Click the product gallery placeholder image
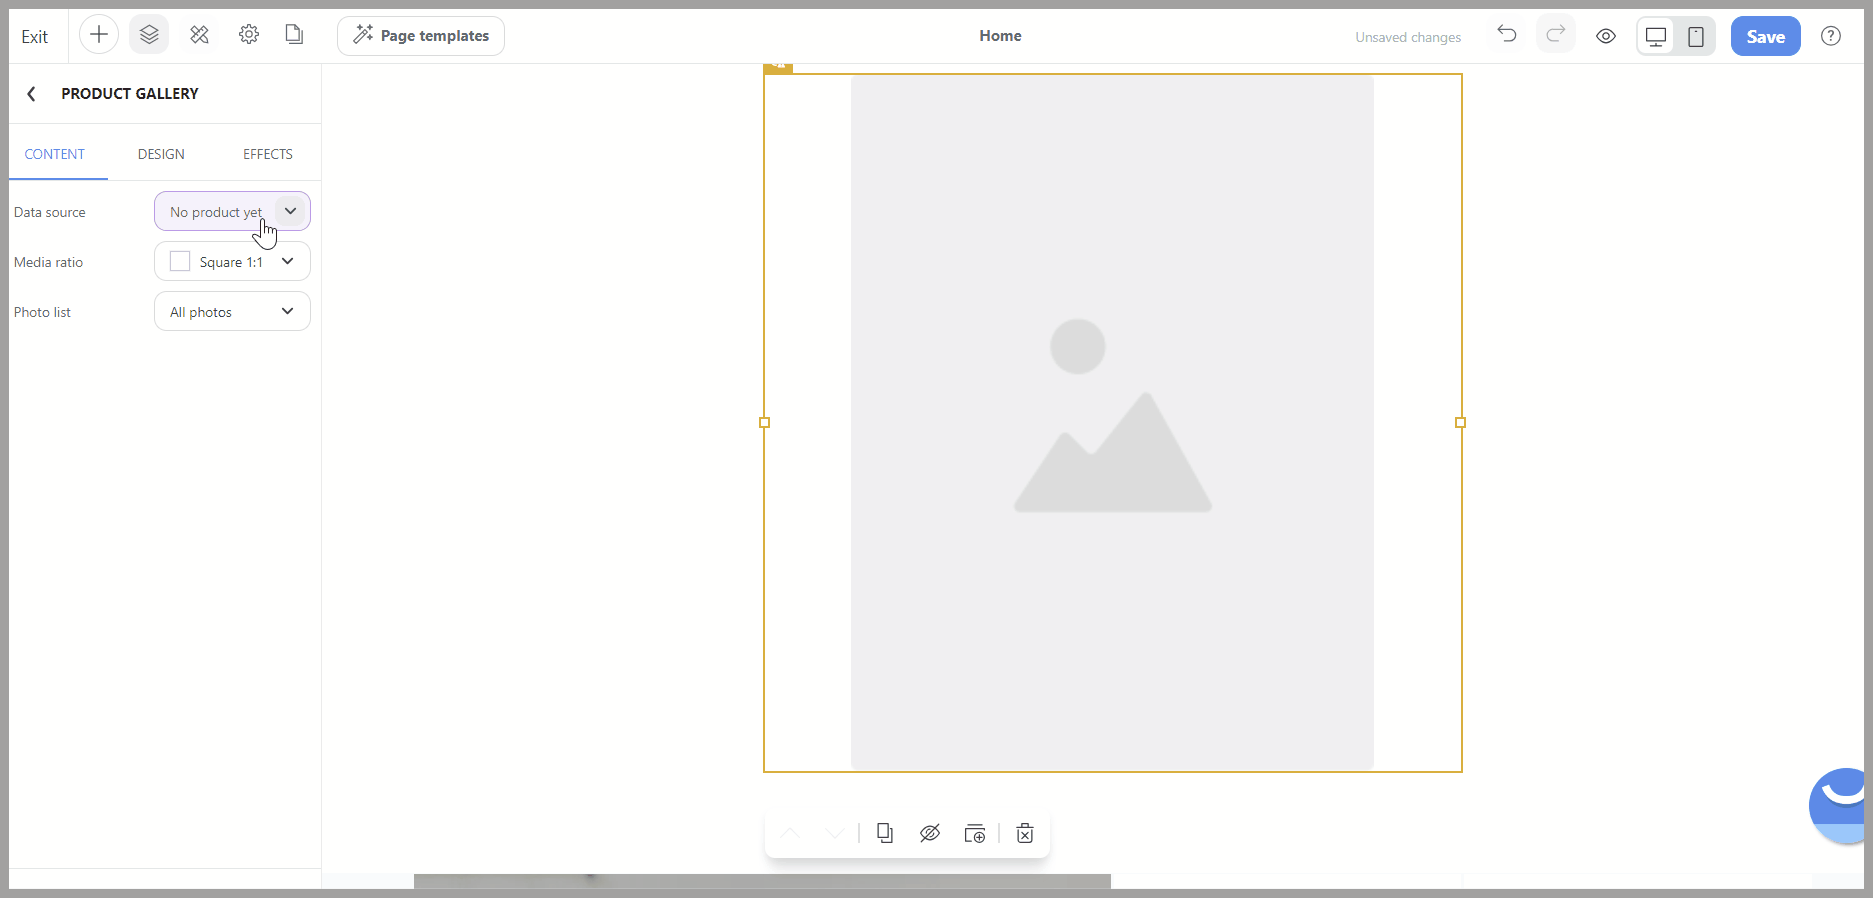This screenshot has height=898, width=1873. (1112, 422)
